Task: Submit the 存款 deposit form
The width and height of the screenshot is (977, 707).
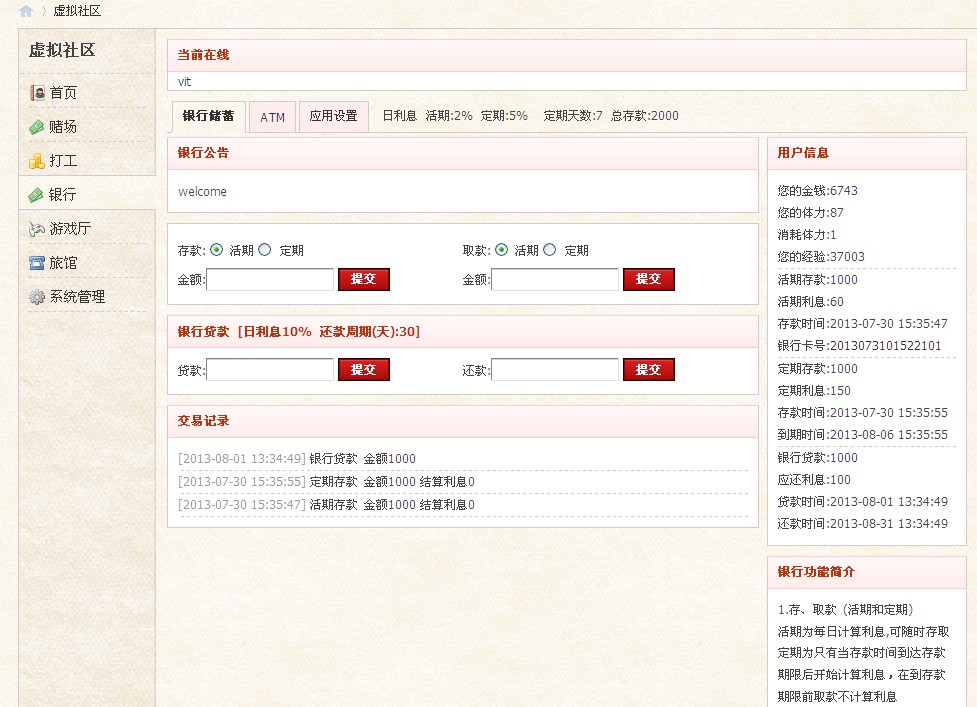Action: [x=364, y=279]
